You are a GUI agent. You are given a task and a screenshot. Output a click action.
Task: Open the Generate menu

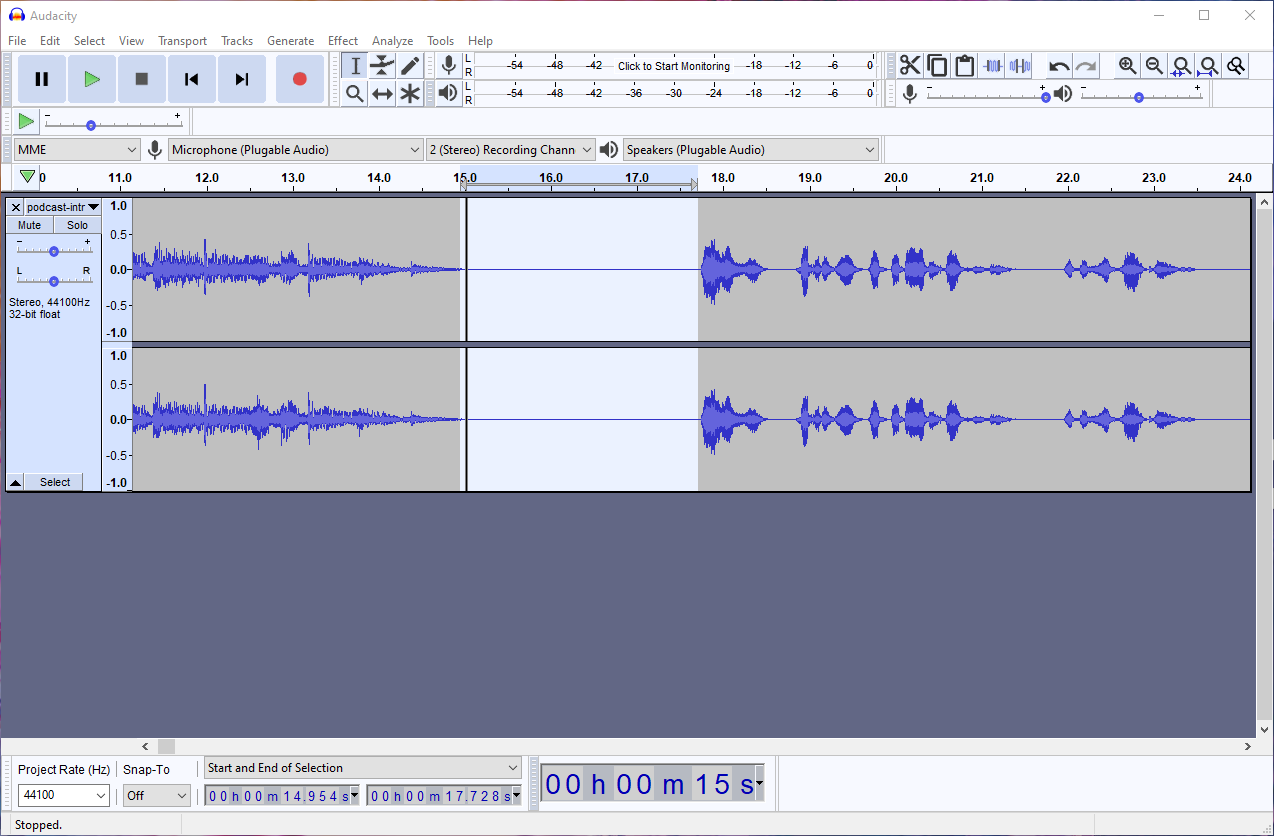point(290,41)
